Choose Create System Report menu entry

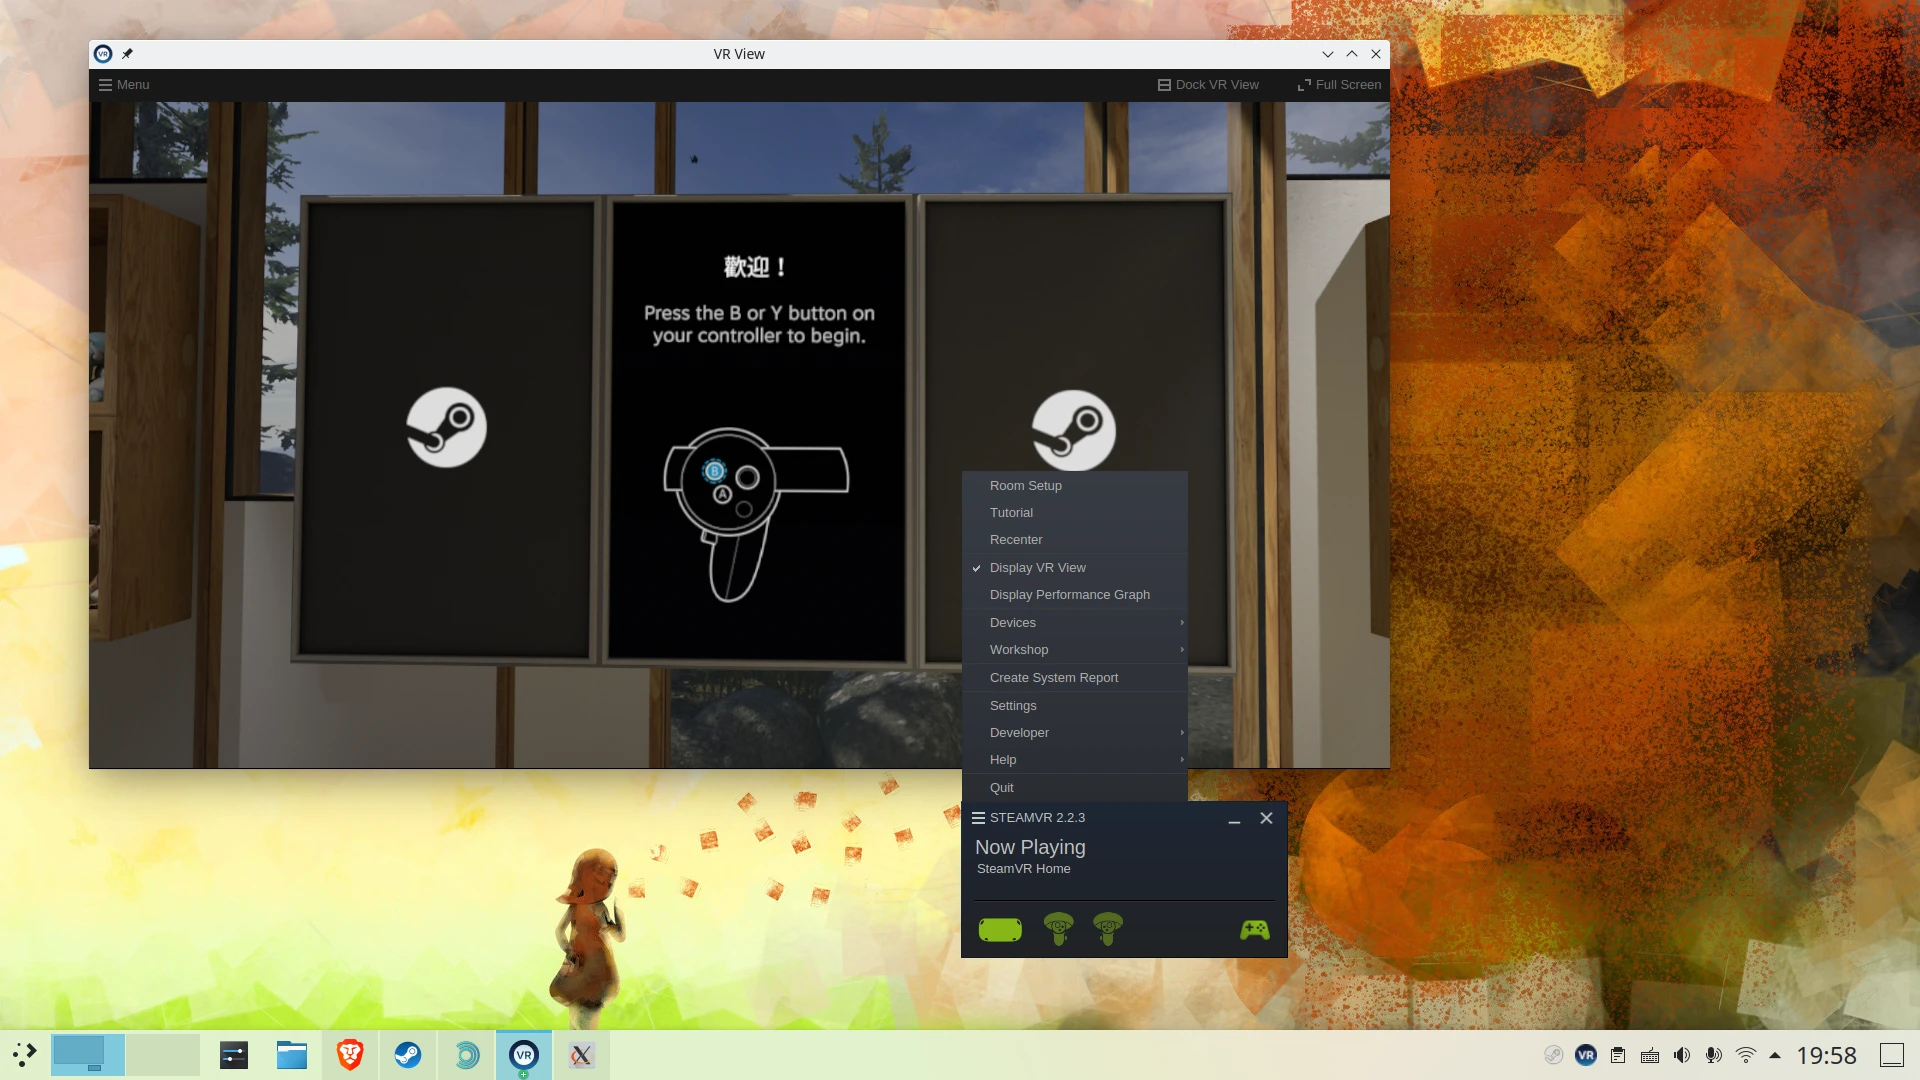point(1053,678)
